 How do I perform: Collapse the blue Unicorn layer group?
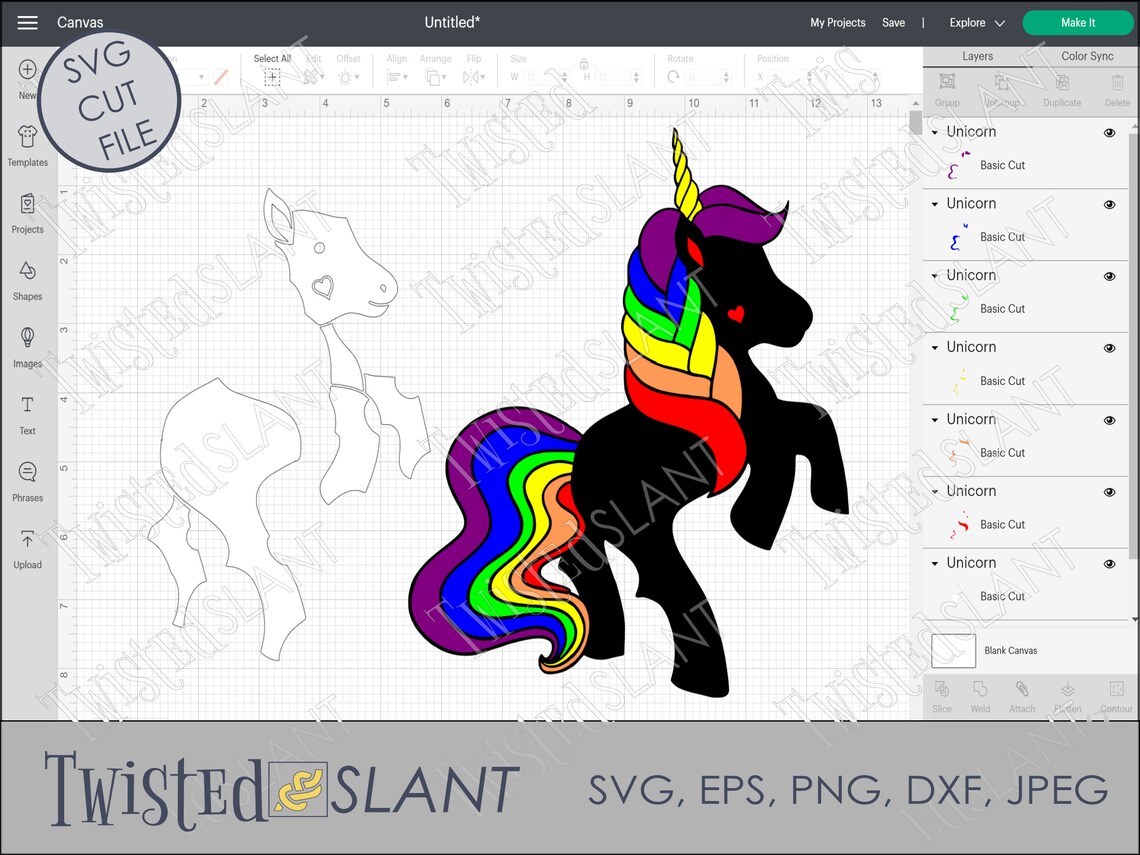coord(935,204)
